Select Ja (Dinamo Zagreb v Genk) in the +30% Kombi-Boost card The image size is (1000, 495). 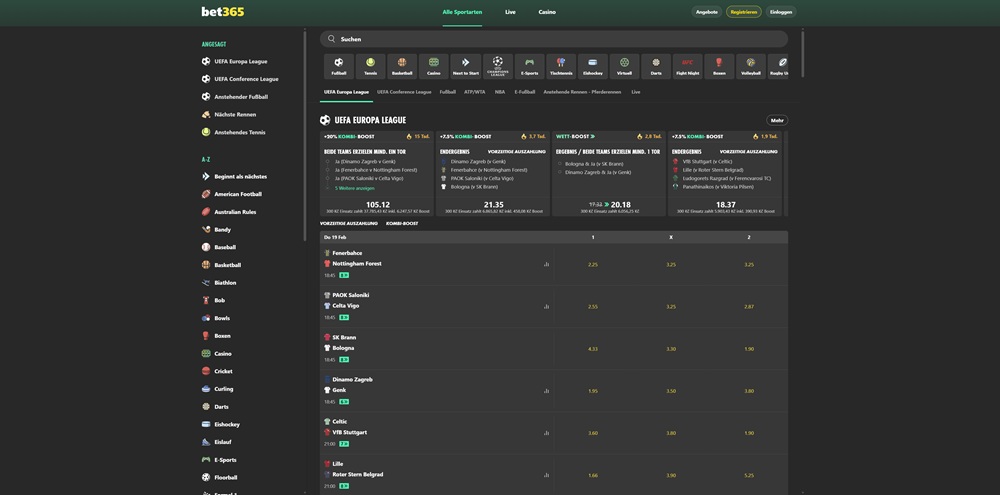point(364,162)
